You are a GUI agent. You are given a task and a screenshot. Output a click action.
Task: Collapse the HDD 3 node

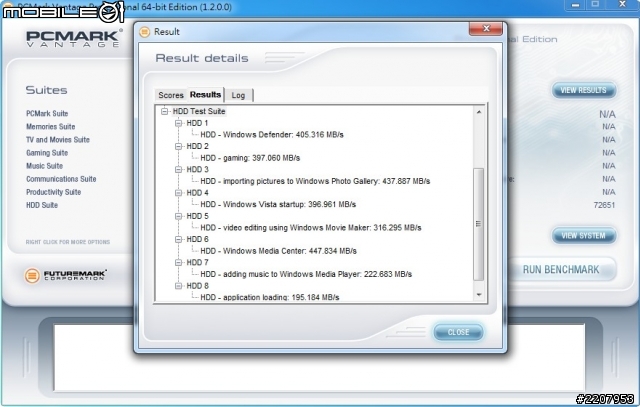[x=178, y=169]
